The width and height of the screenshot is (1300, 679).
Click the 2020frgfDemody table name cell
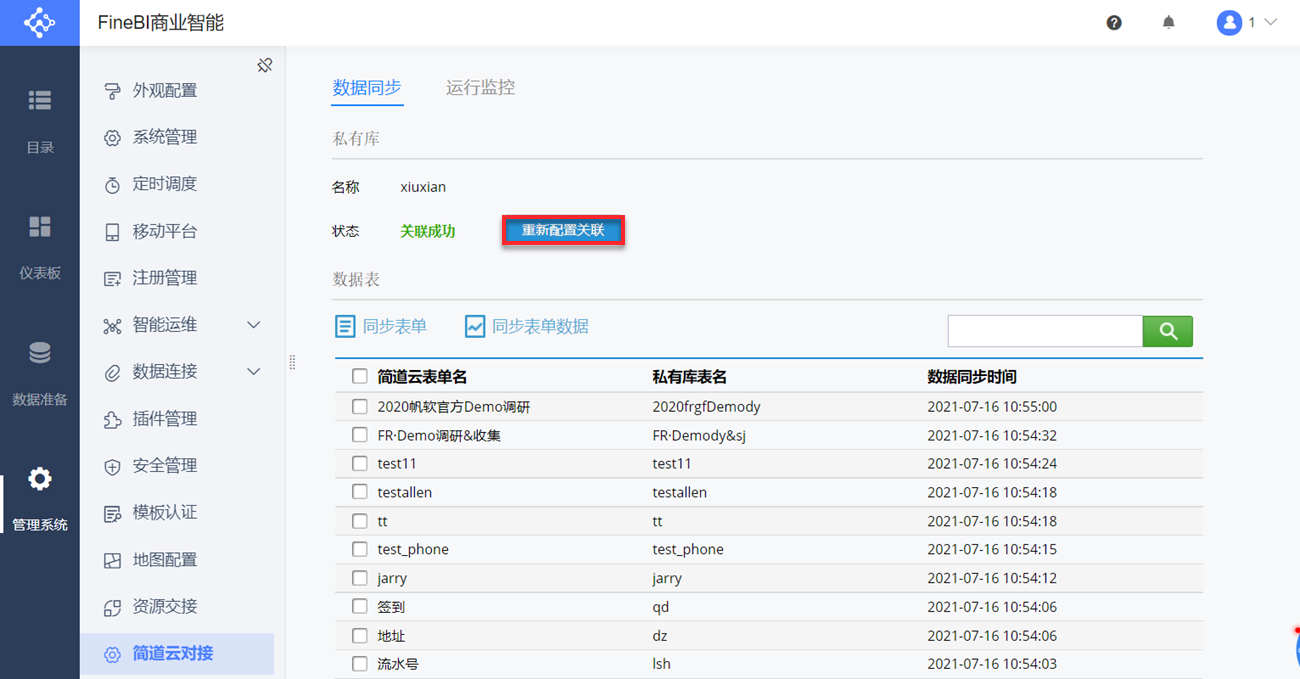706,407
